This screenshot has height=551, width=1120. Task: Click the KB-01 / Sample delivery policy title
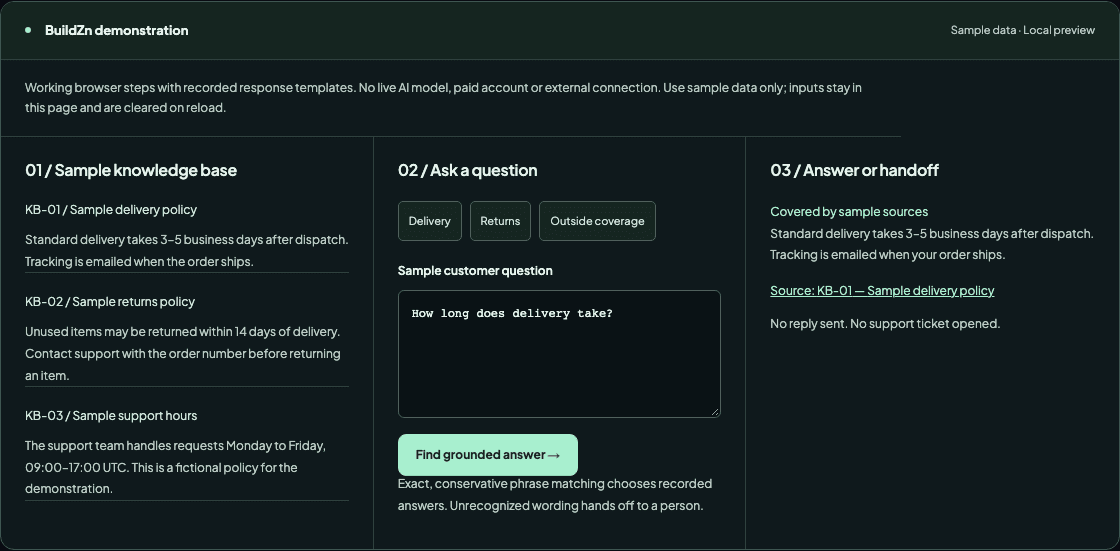tap(111, 209)
